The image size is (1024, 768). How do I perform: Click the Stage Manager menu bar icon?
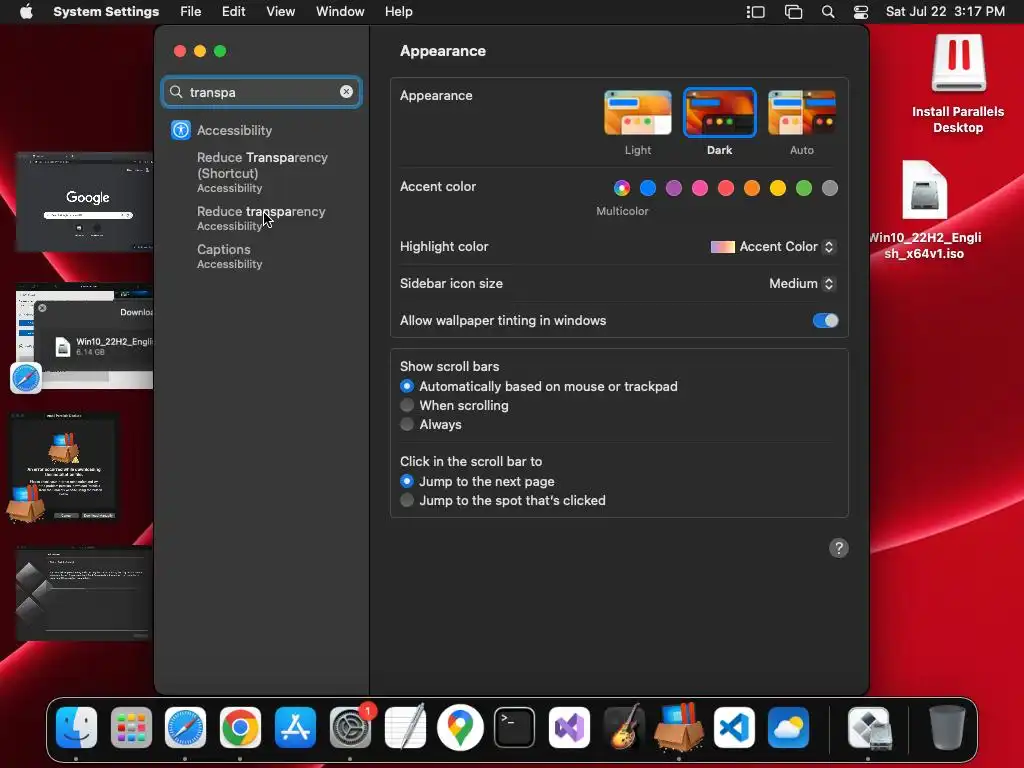tap(756, 12)
